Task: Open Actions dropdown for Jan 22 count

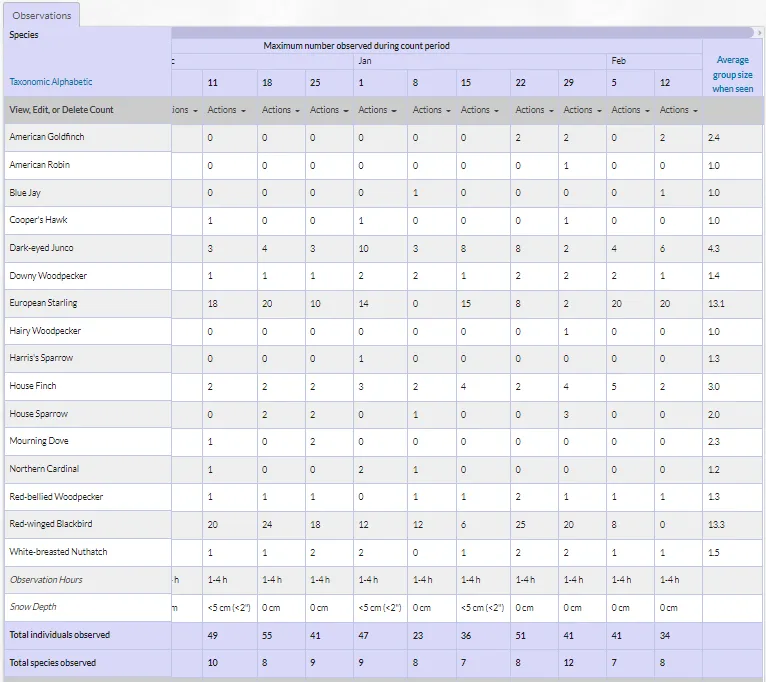Action: (x=534, y=110)
